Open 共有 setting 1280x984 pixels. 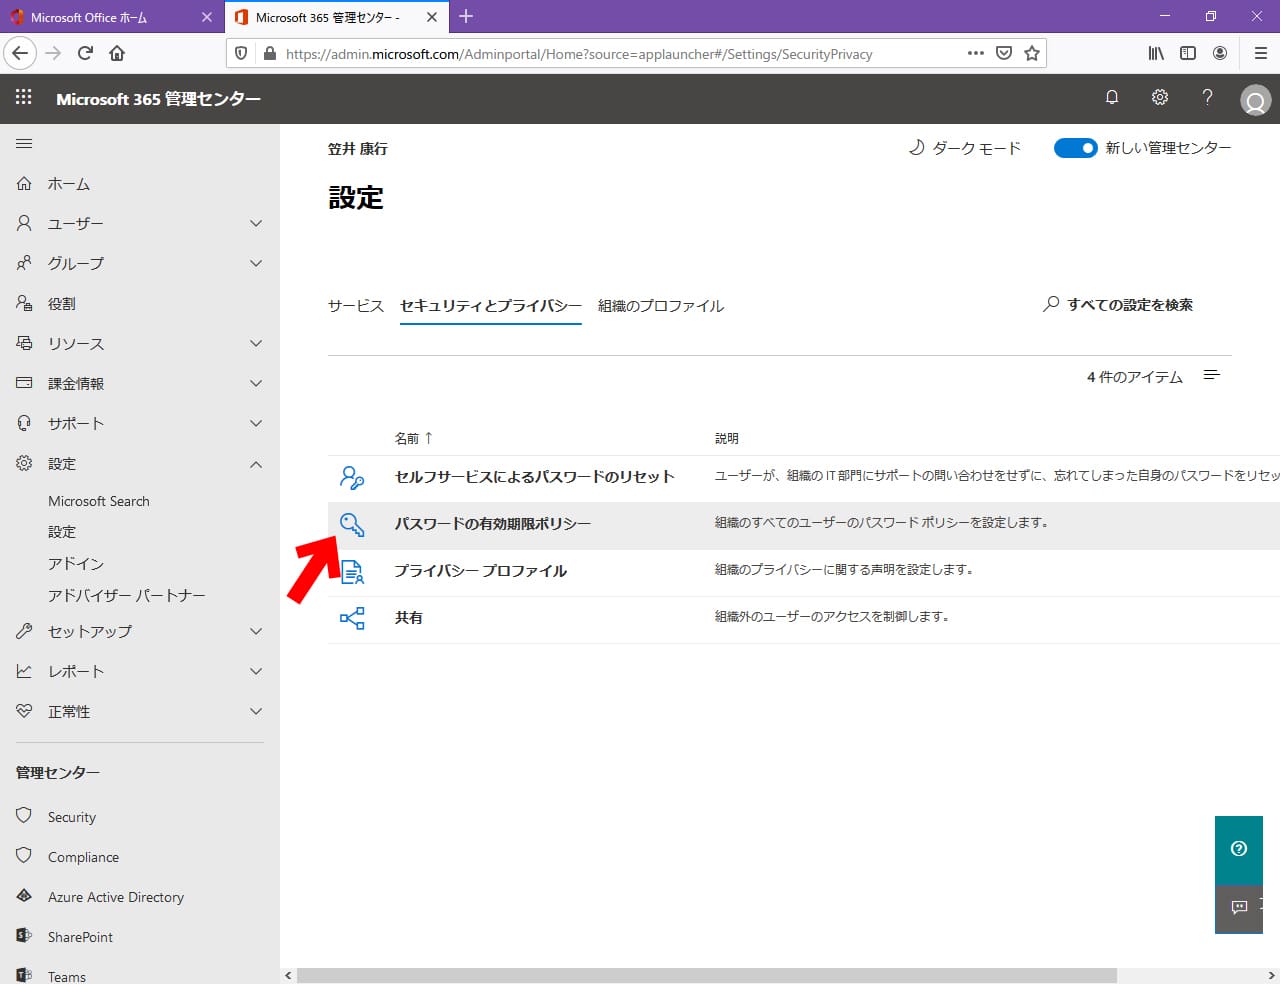point(409,618)
